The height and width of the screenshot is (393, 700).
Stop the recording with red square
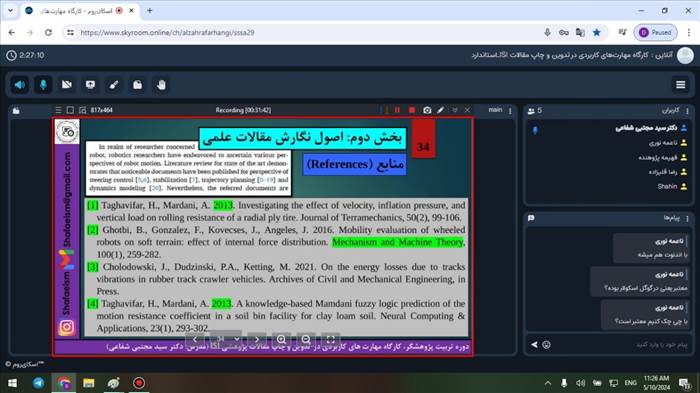pos(412,110)
